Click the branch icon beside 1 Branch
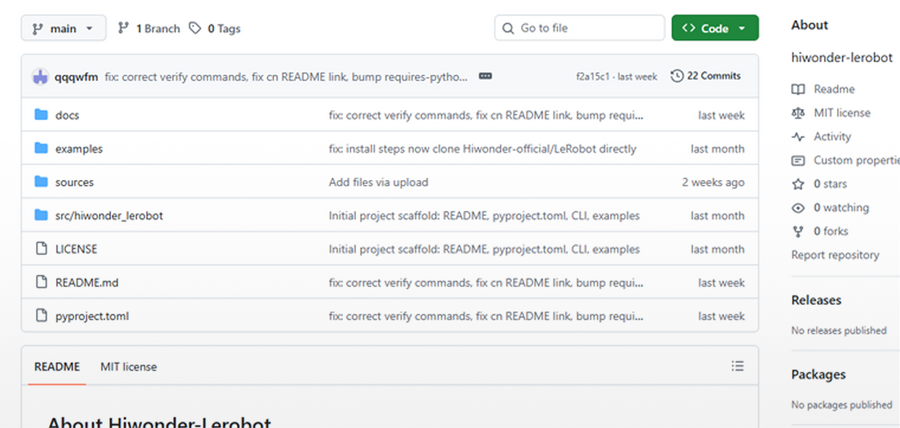 [x=123, y=28]
